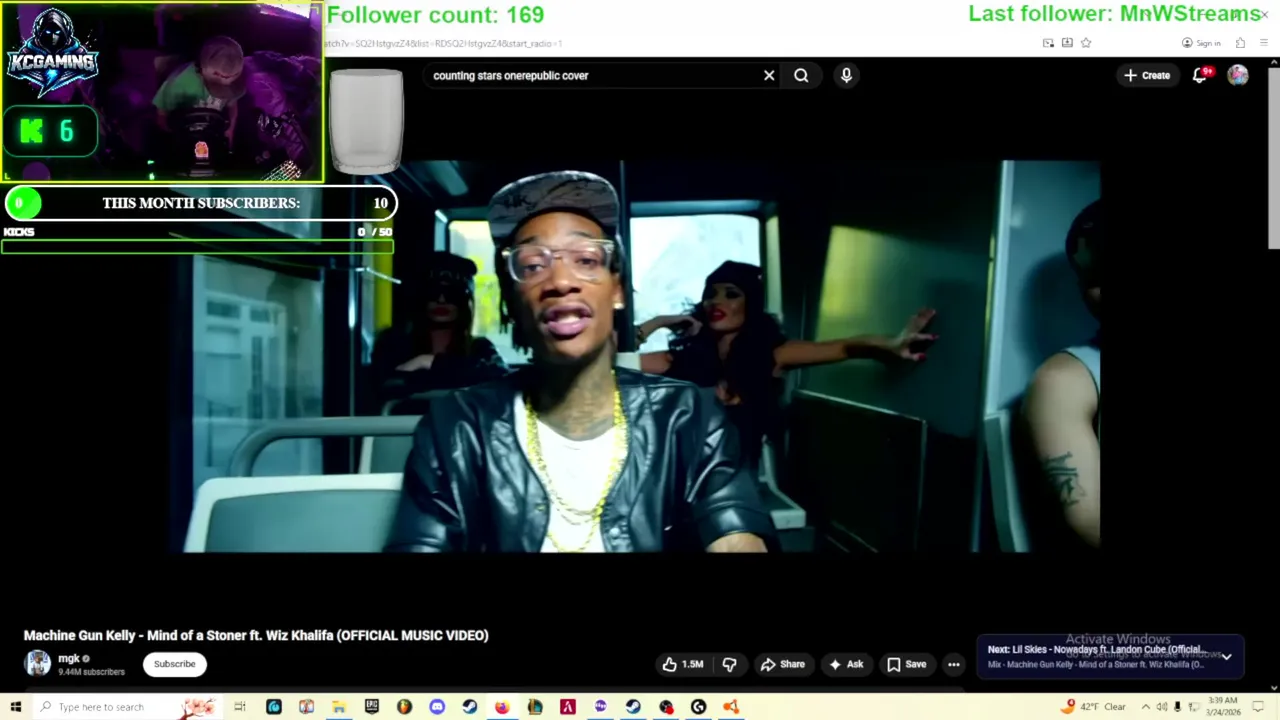This screenshot has height=720, width=1280.
Task: Open the Windows Start menu
Action: coord(15,707)
